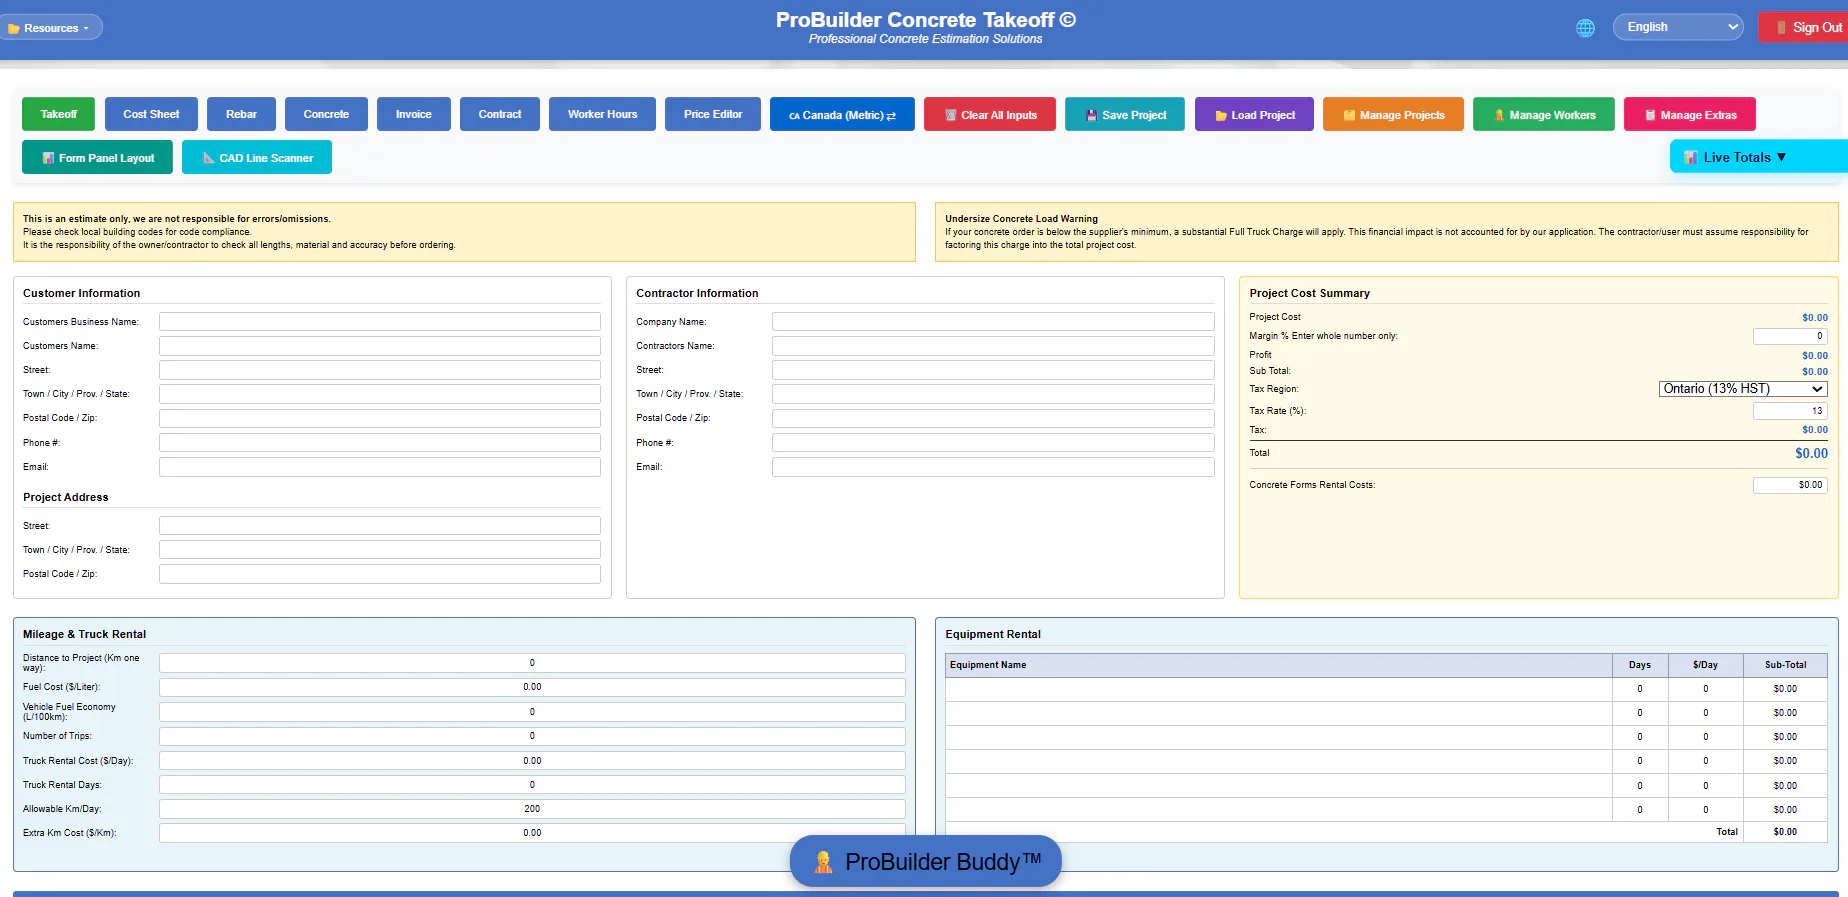Open the Cost Sheet tab

click(x=151, y=114)
